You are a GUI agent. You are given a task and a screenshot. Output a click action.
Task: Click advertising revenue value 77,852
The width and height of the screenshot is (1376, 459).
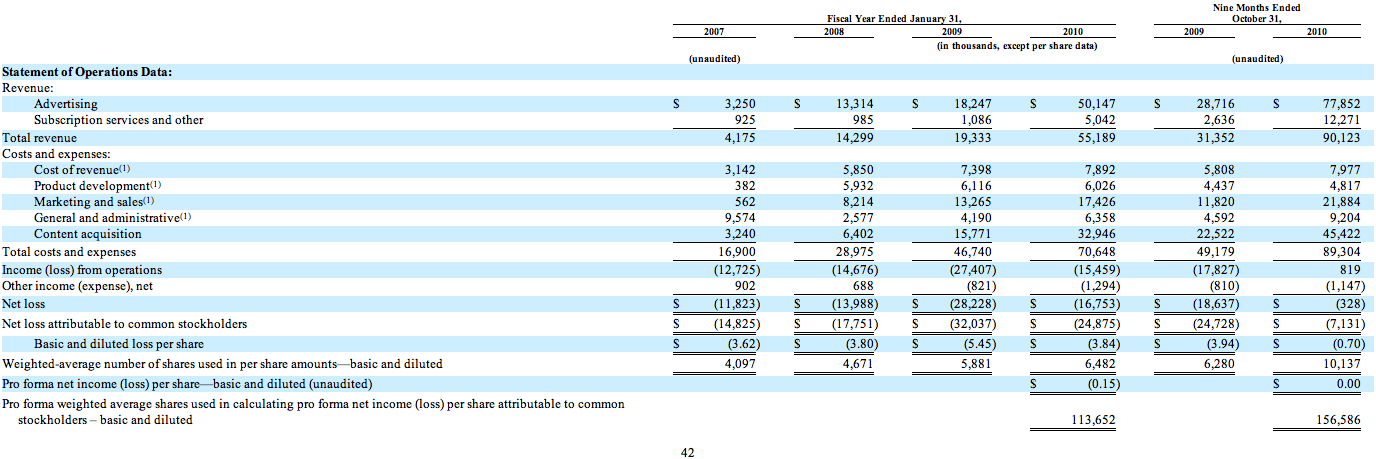[x=1340, y=104]
